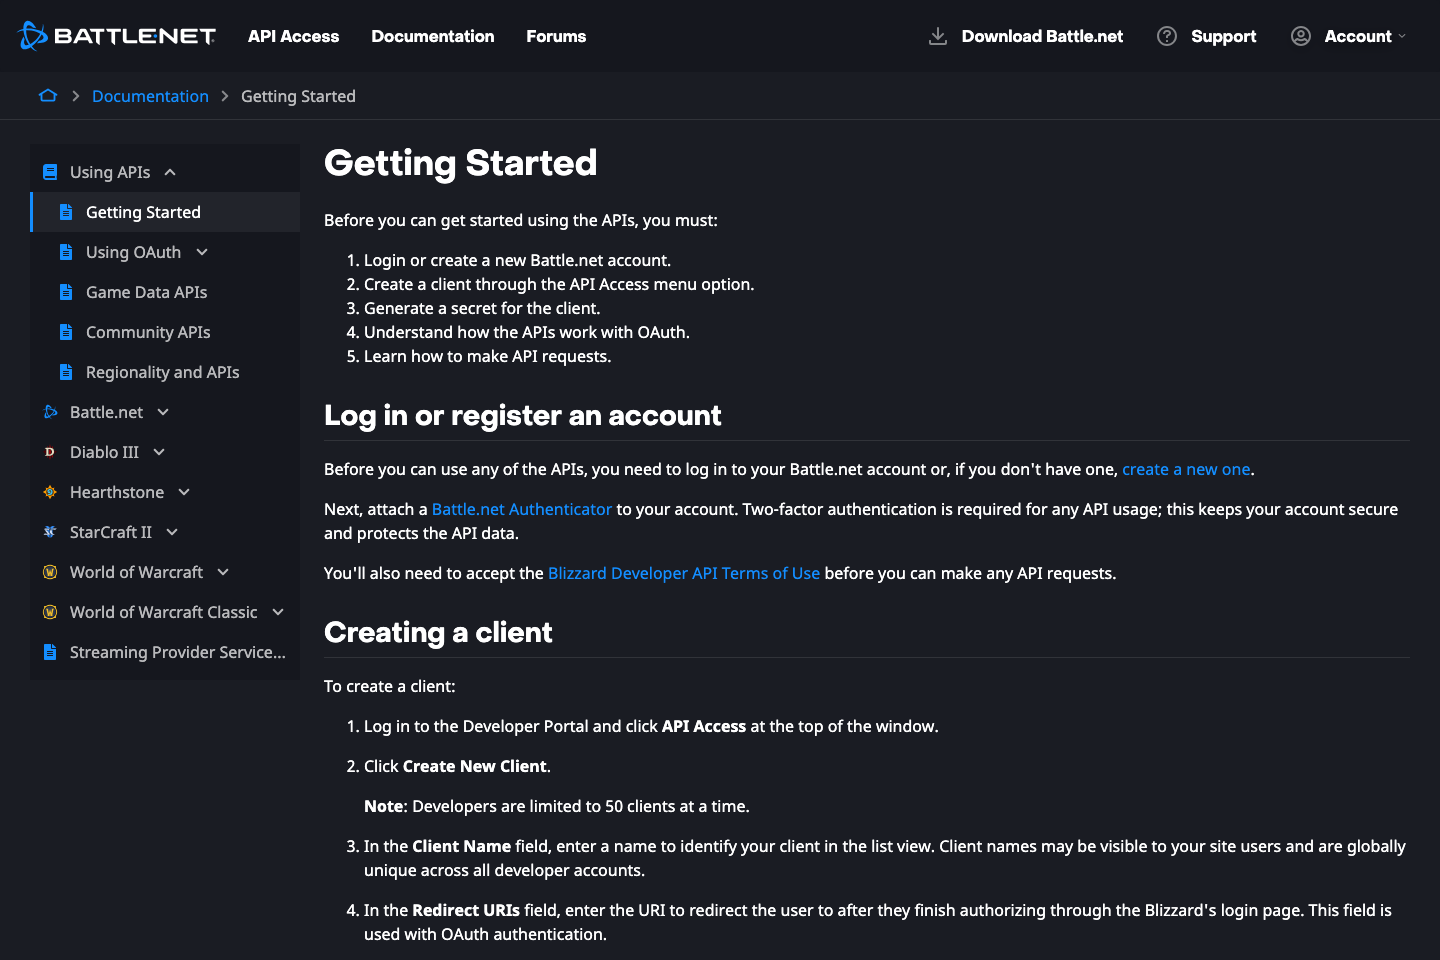Click the StarCraft II icon in the sidebar

[50, 532]
